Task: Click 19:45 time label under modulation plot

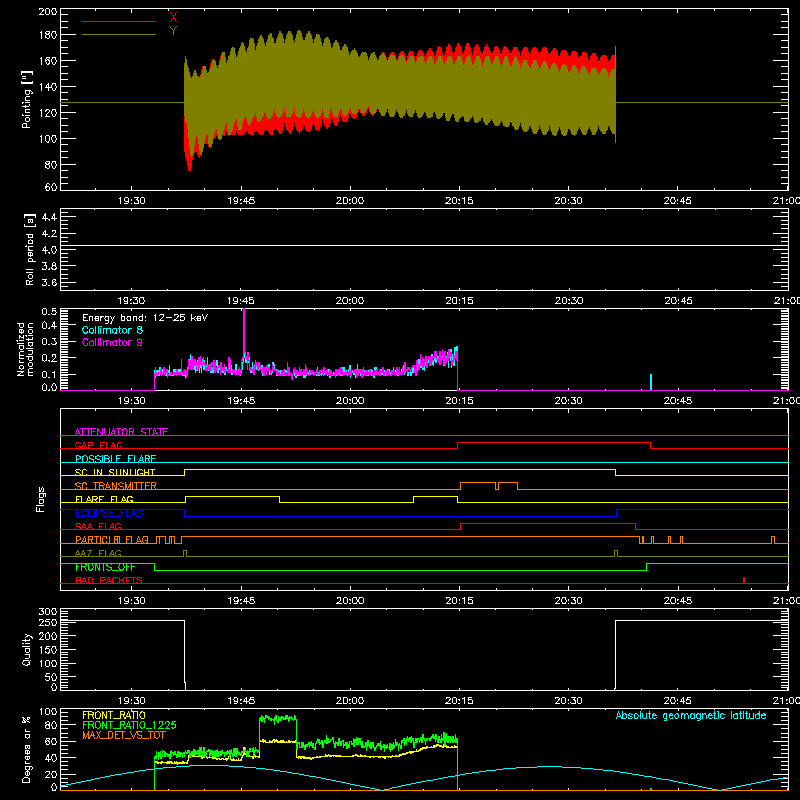Action: click(241, 401)
